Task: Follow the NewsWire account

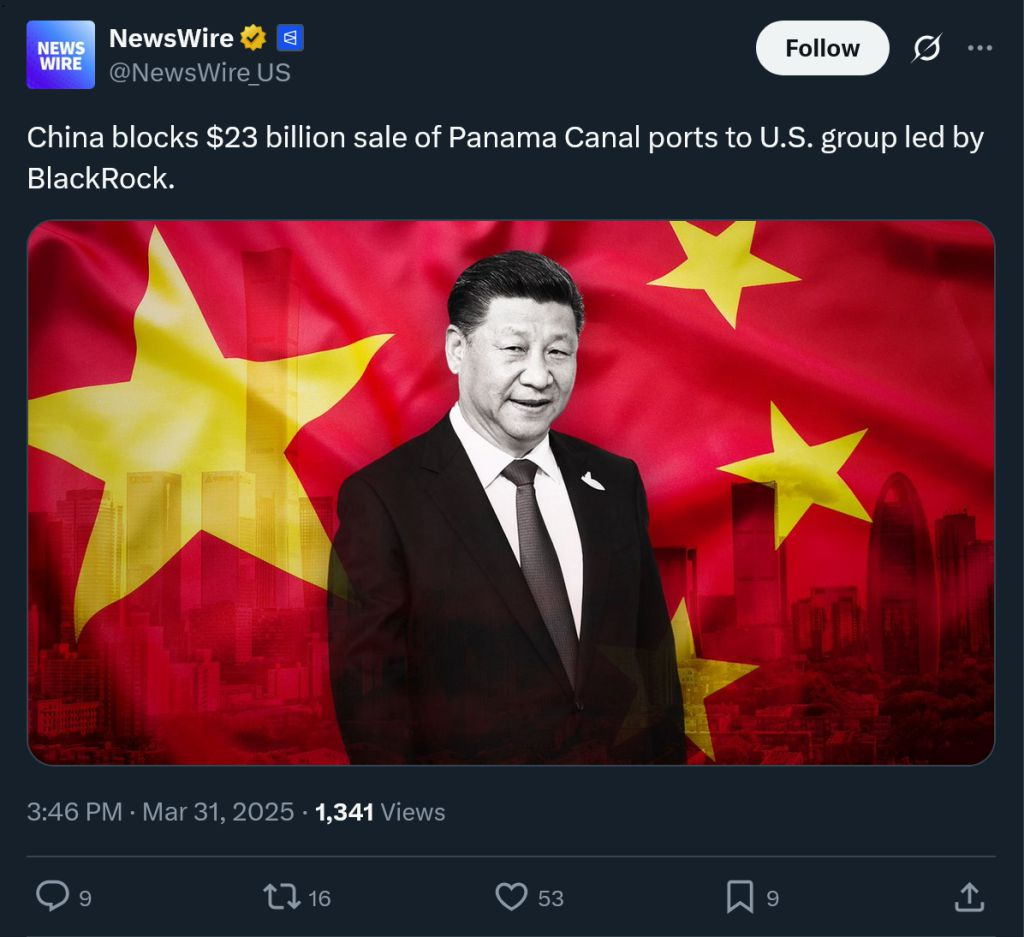Action: (822, 48)
